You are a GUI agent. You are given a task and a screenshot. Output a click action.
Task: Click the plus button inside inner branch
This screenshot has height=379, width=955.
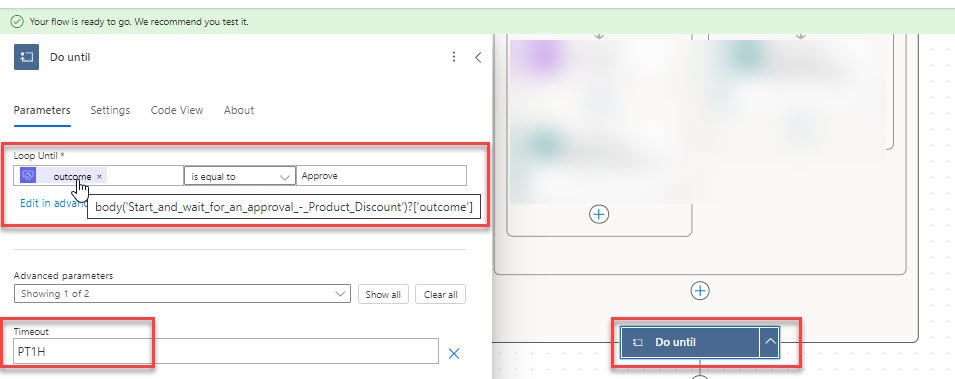click(599, 214)
